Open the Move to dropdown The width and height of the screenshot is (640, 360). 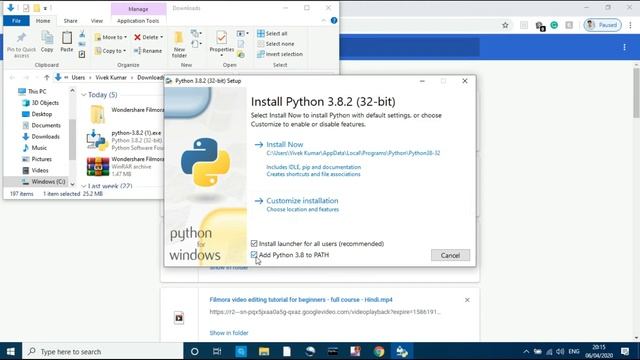(x=110, y=37)
